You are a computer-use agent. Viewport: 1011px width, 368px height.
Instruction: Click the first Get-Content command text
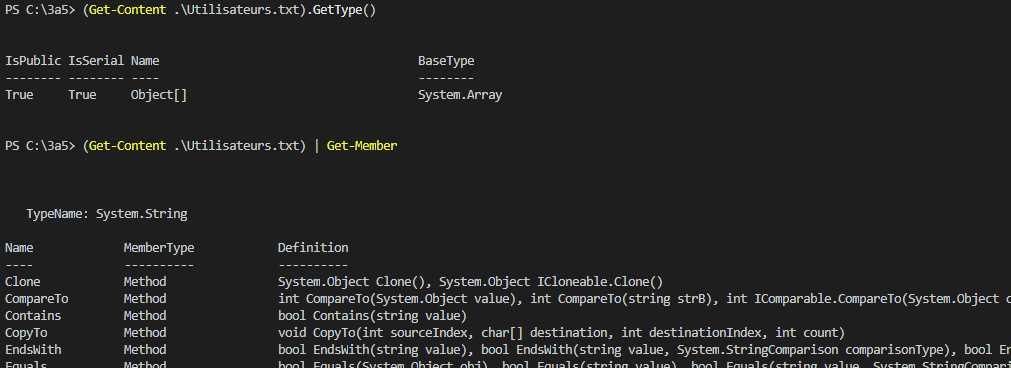pyautogui.click(x=127, y=11)
